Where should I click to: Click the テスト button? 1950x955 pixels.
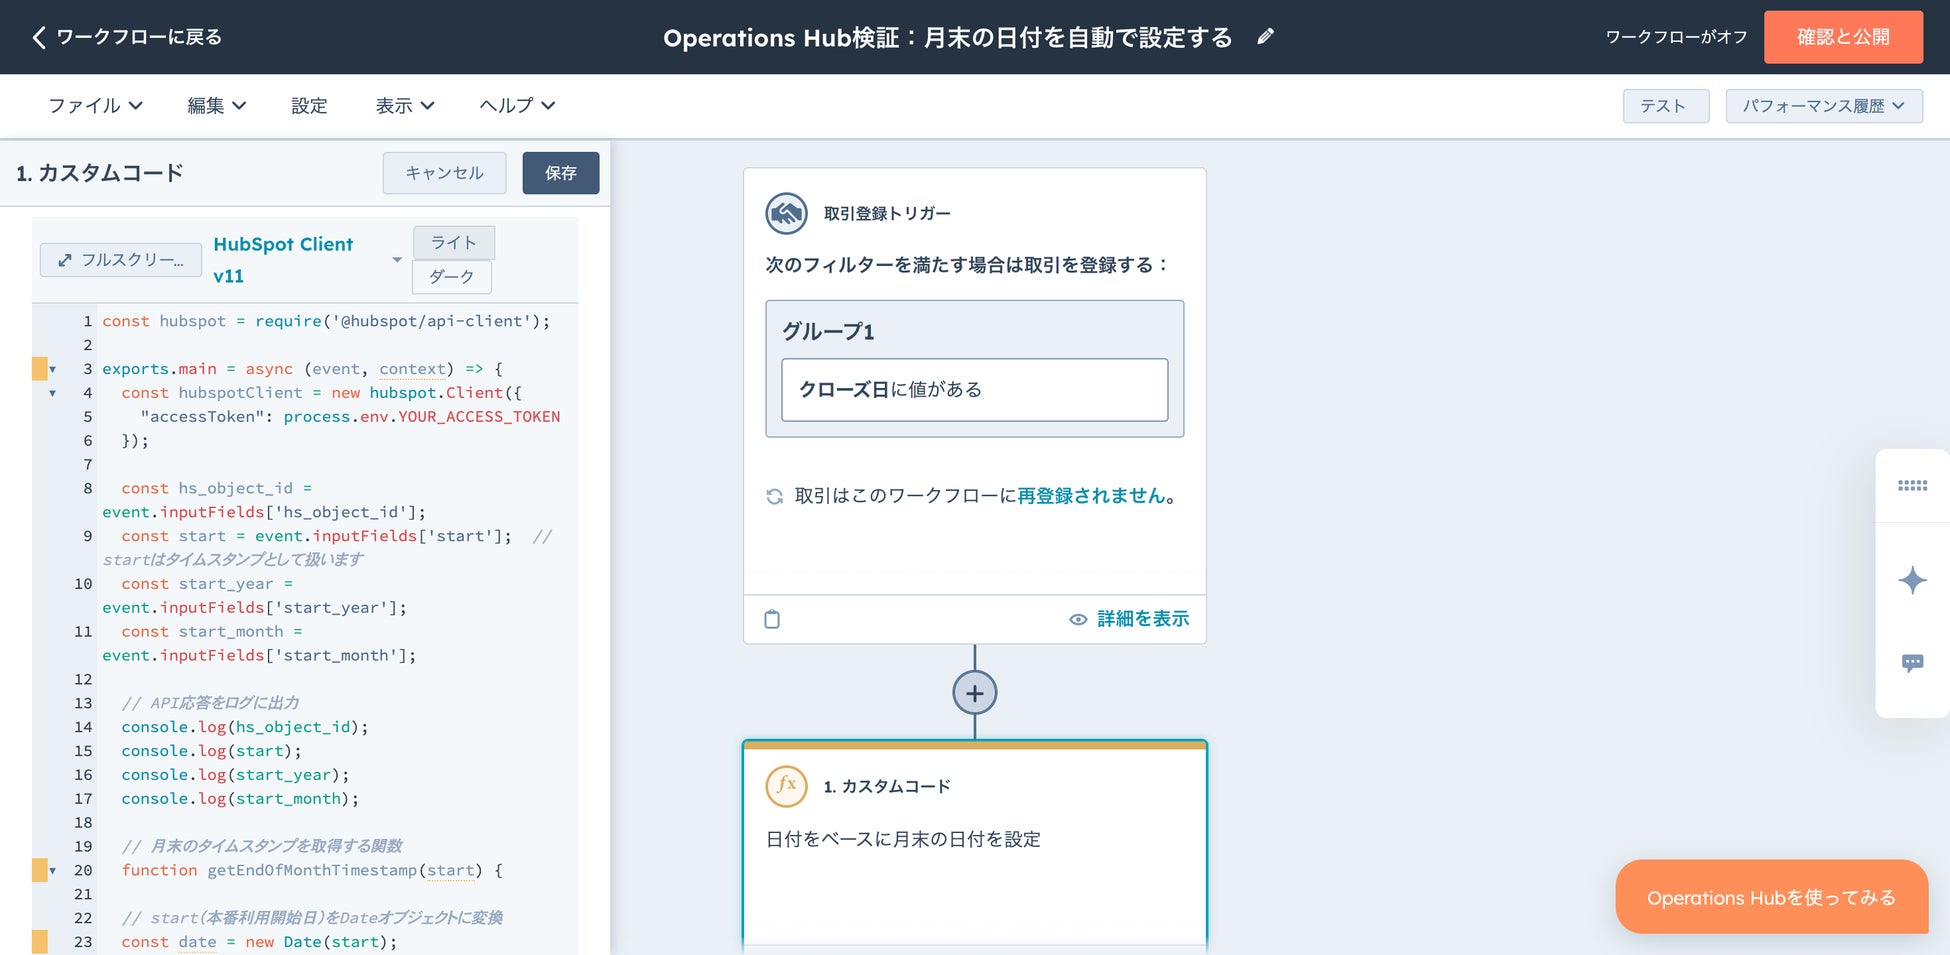click(1665, 106)
